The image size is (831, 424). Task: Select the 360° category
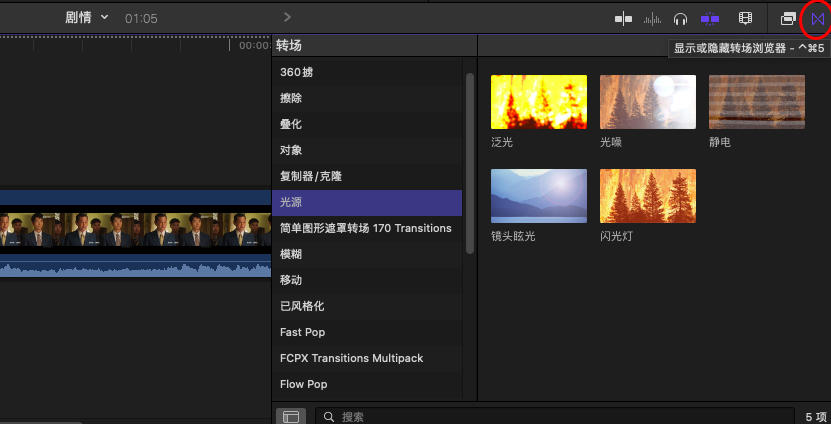(367, 72)
